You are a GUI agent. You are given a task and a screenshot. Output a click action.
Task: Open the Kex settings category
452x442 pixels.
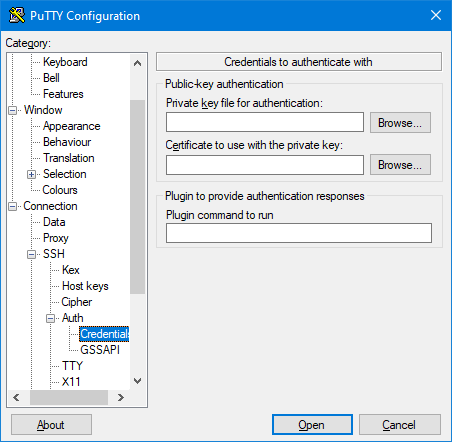[x=71, y=270]
